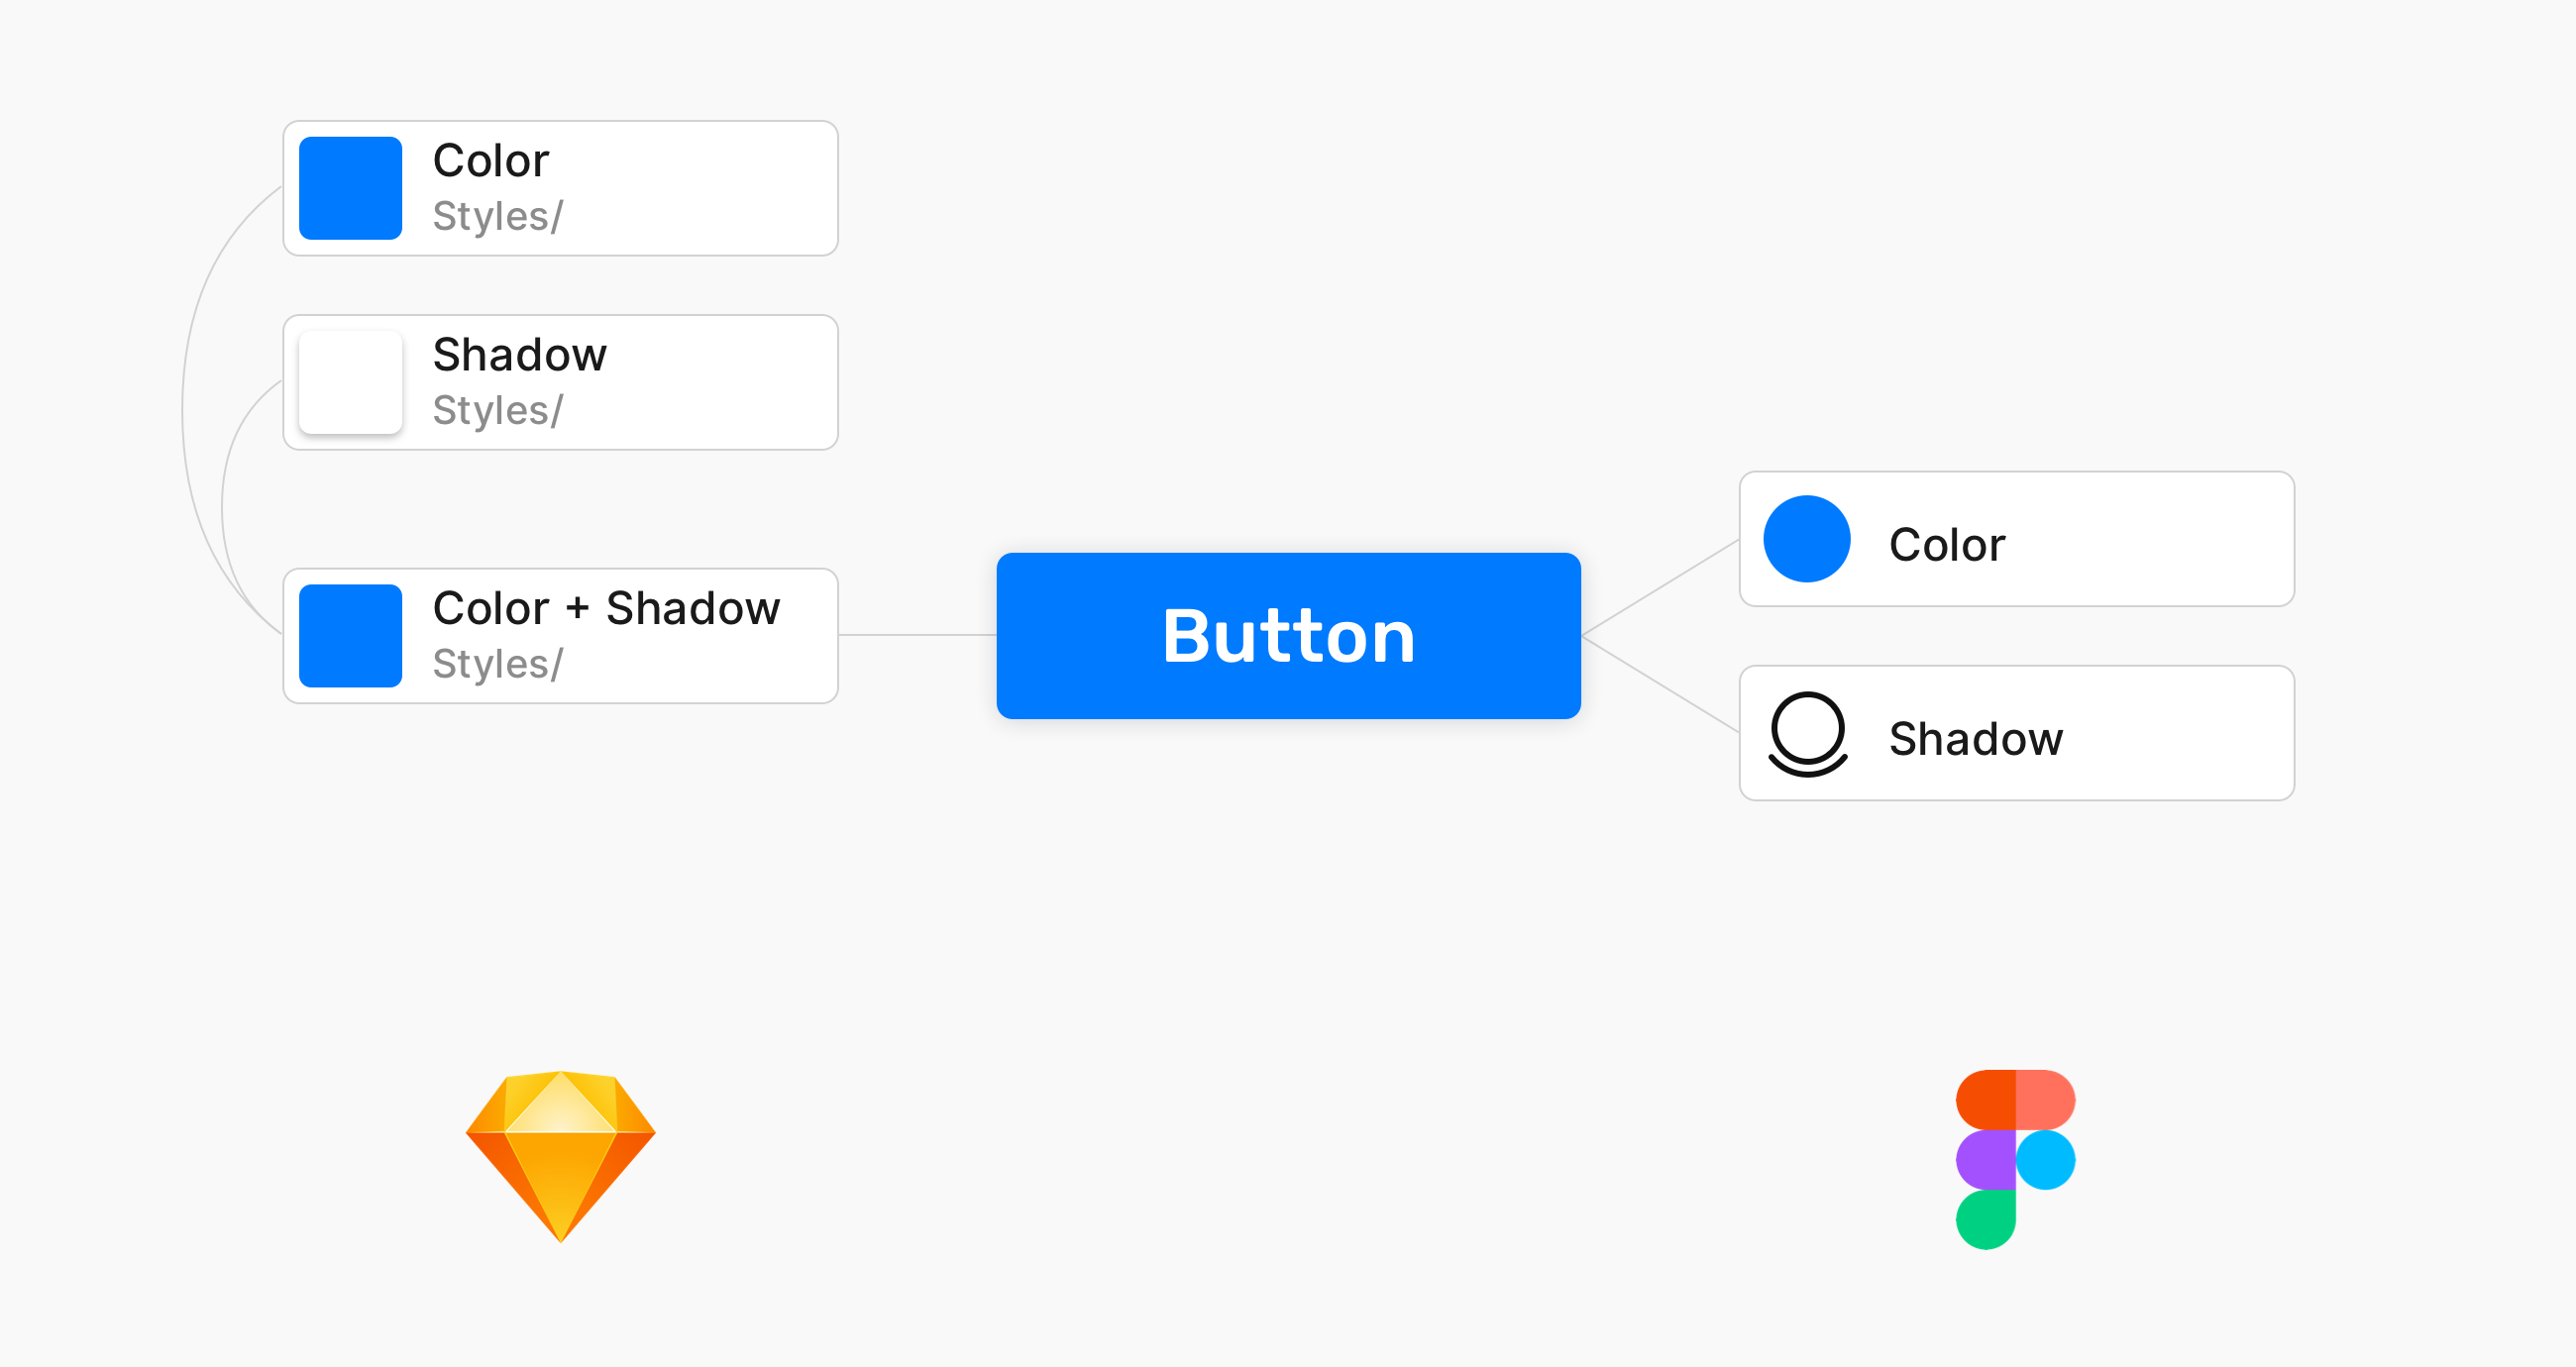Click the Shadow effect ring icon
The height and width of the screenshot is (1367, 2576).
click(1808, 734)
